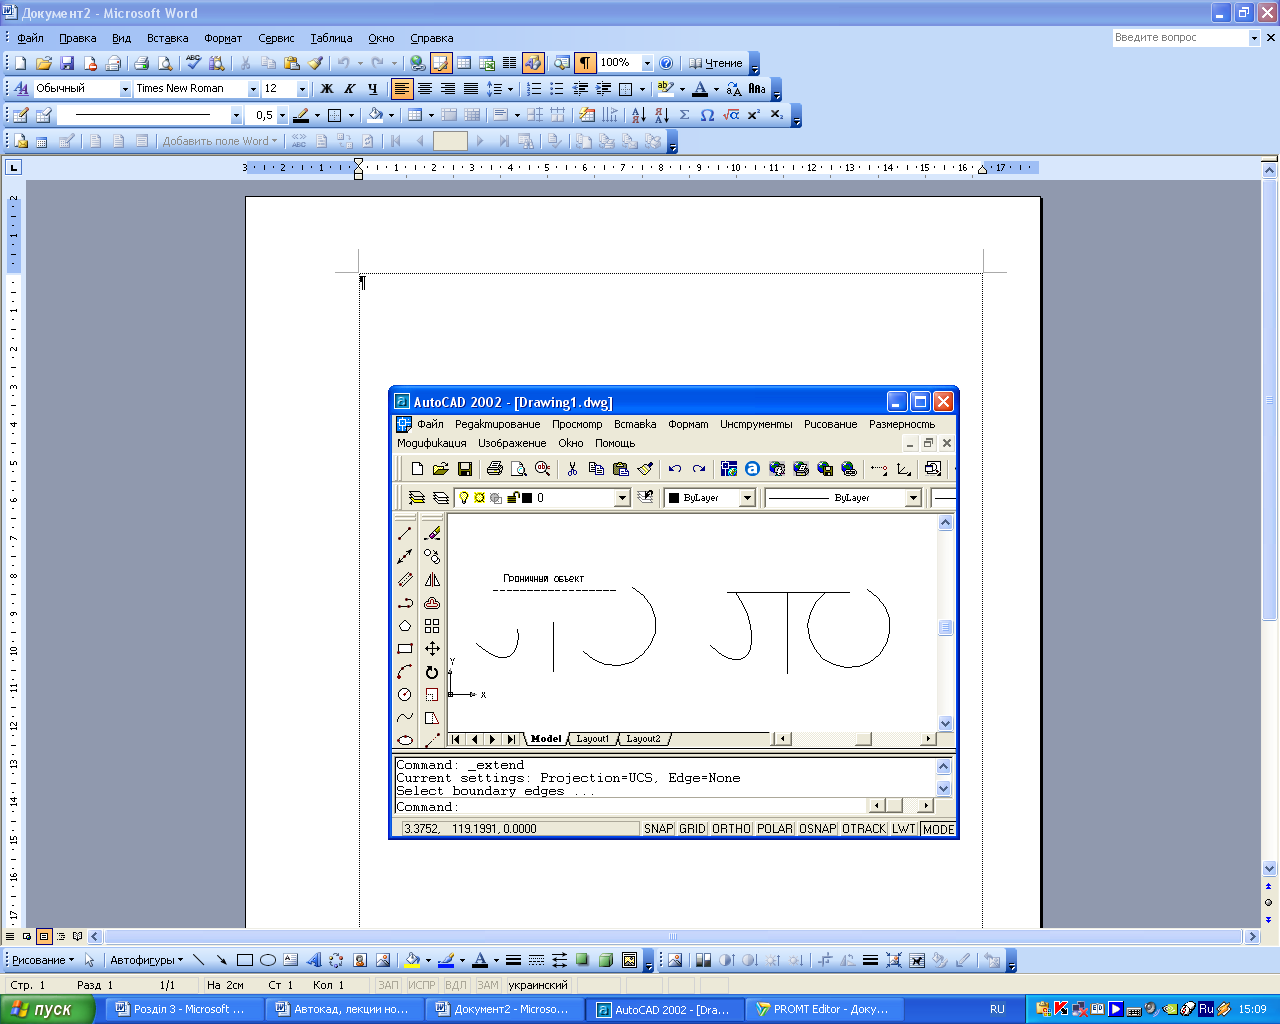Click the numbered list icon in Word

coord(534,89)
